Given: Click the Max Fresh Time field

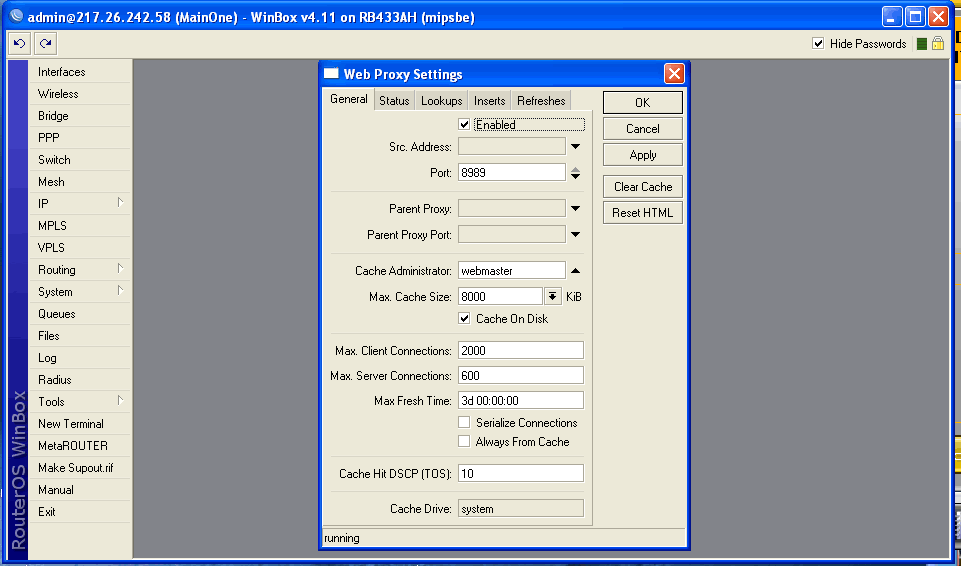Looking at the screenshot, I should 521,401.
